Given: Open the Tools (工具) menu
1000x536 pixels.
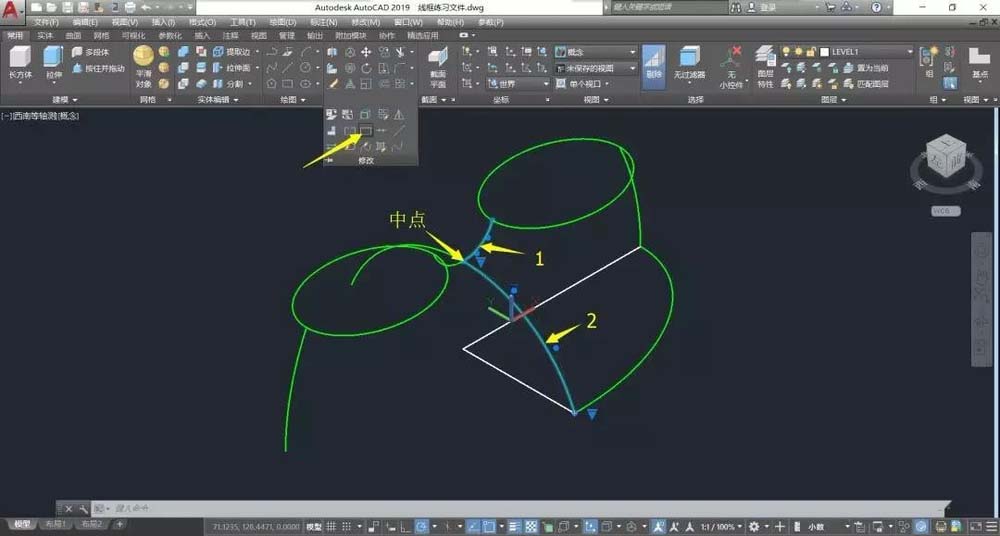Looking at the screenshot, I should coord(242,22).
